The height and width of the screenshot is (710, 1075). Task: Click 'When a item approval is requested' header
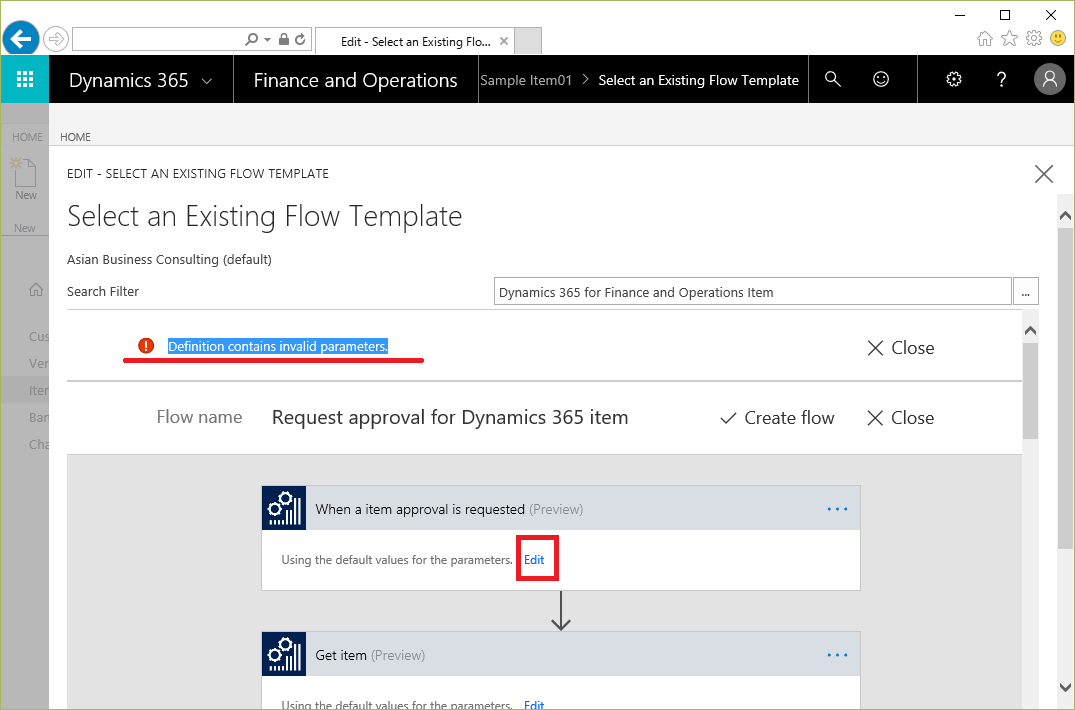click(561, 509)
